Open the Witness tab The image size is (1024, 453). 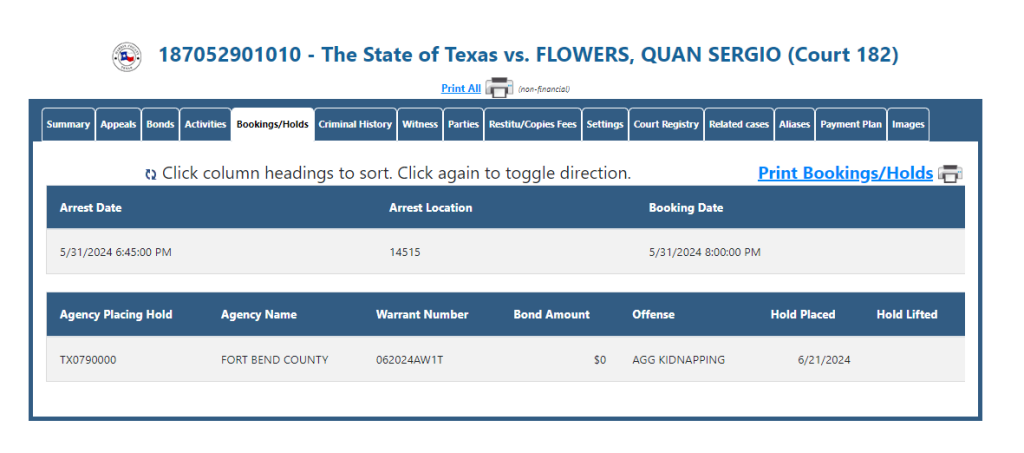[x=420, y=125]
